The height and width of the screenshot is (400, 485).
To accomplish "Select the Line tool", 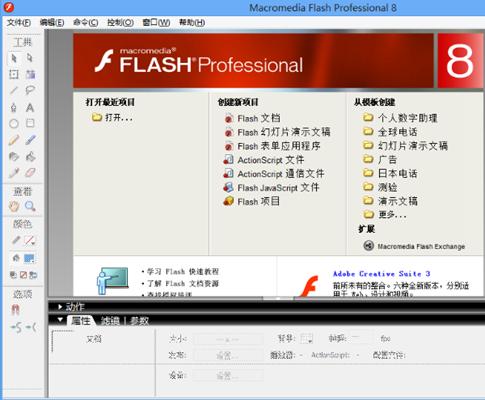I will [x=14, y=90].
